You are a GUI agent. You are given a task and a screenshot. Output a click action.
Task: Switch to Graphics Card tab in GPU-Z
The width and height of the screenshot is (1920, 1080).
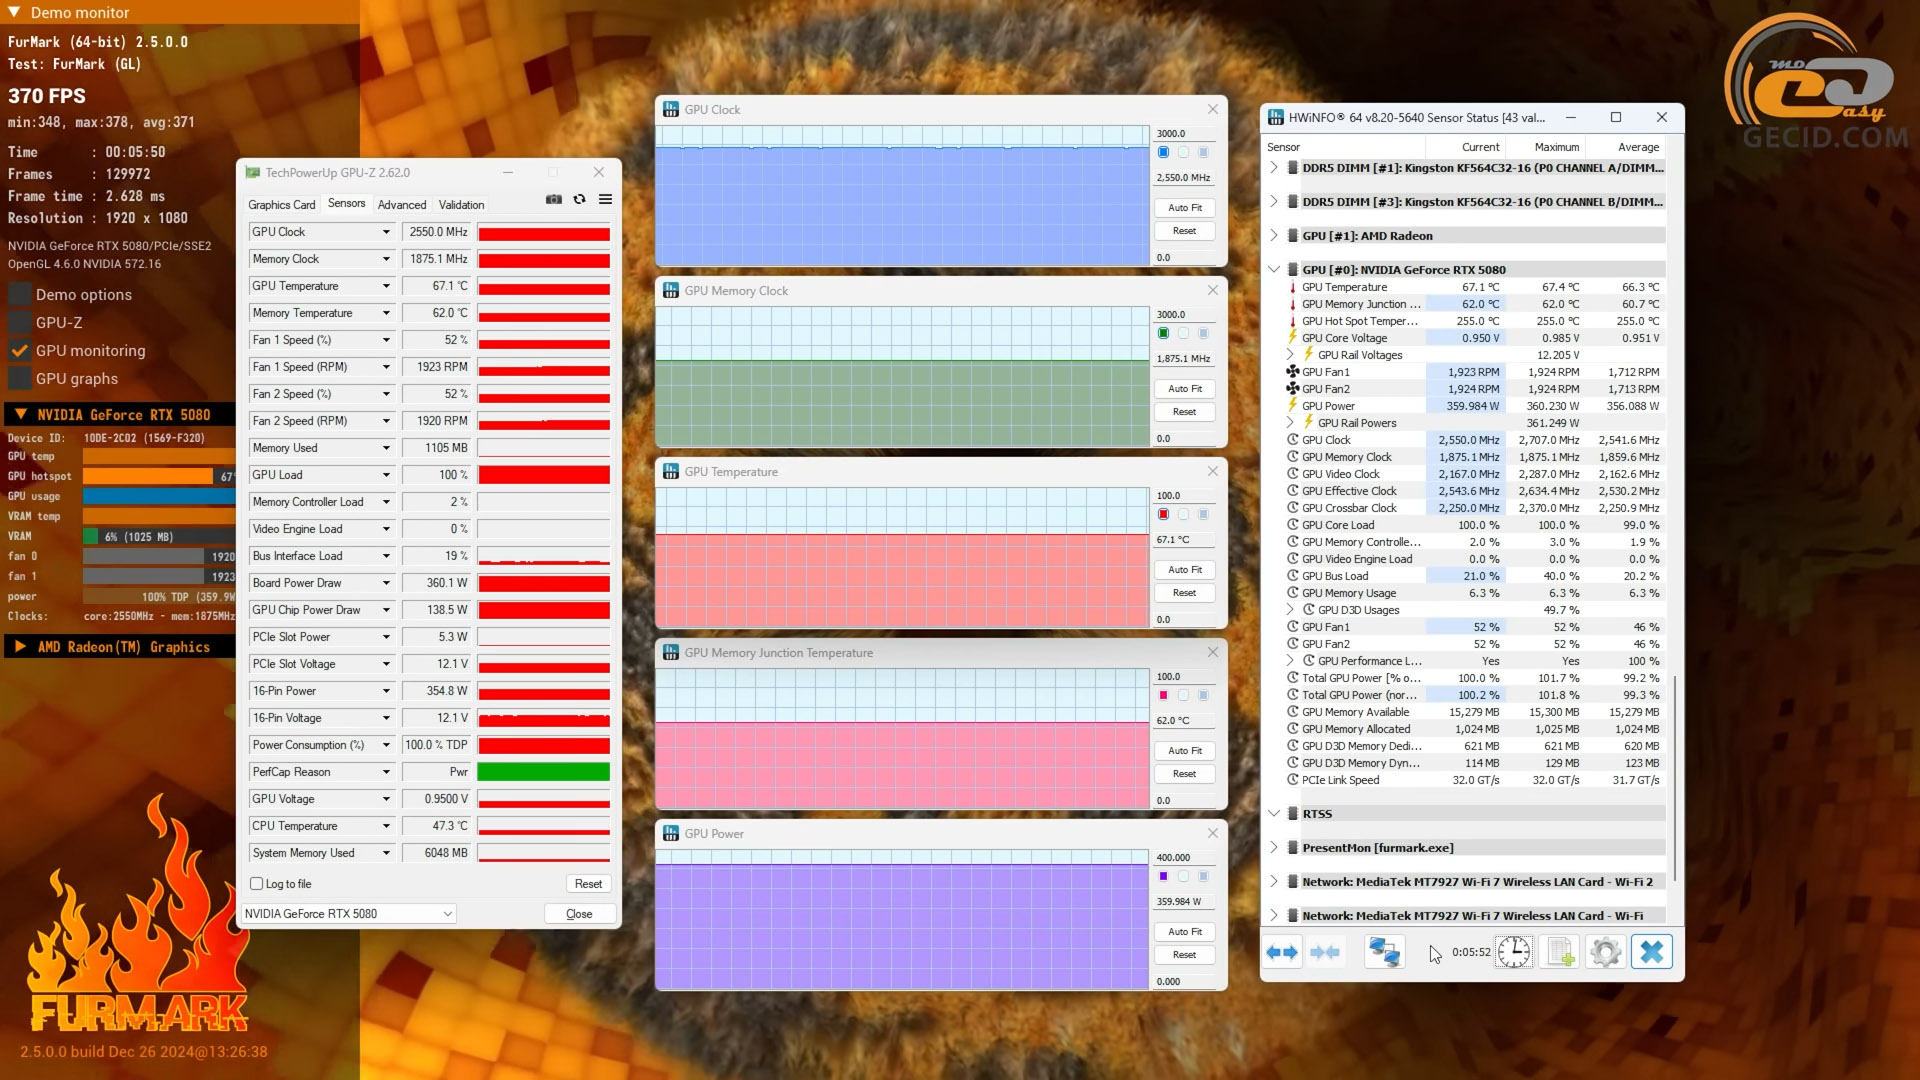point(282,205)
